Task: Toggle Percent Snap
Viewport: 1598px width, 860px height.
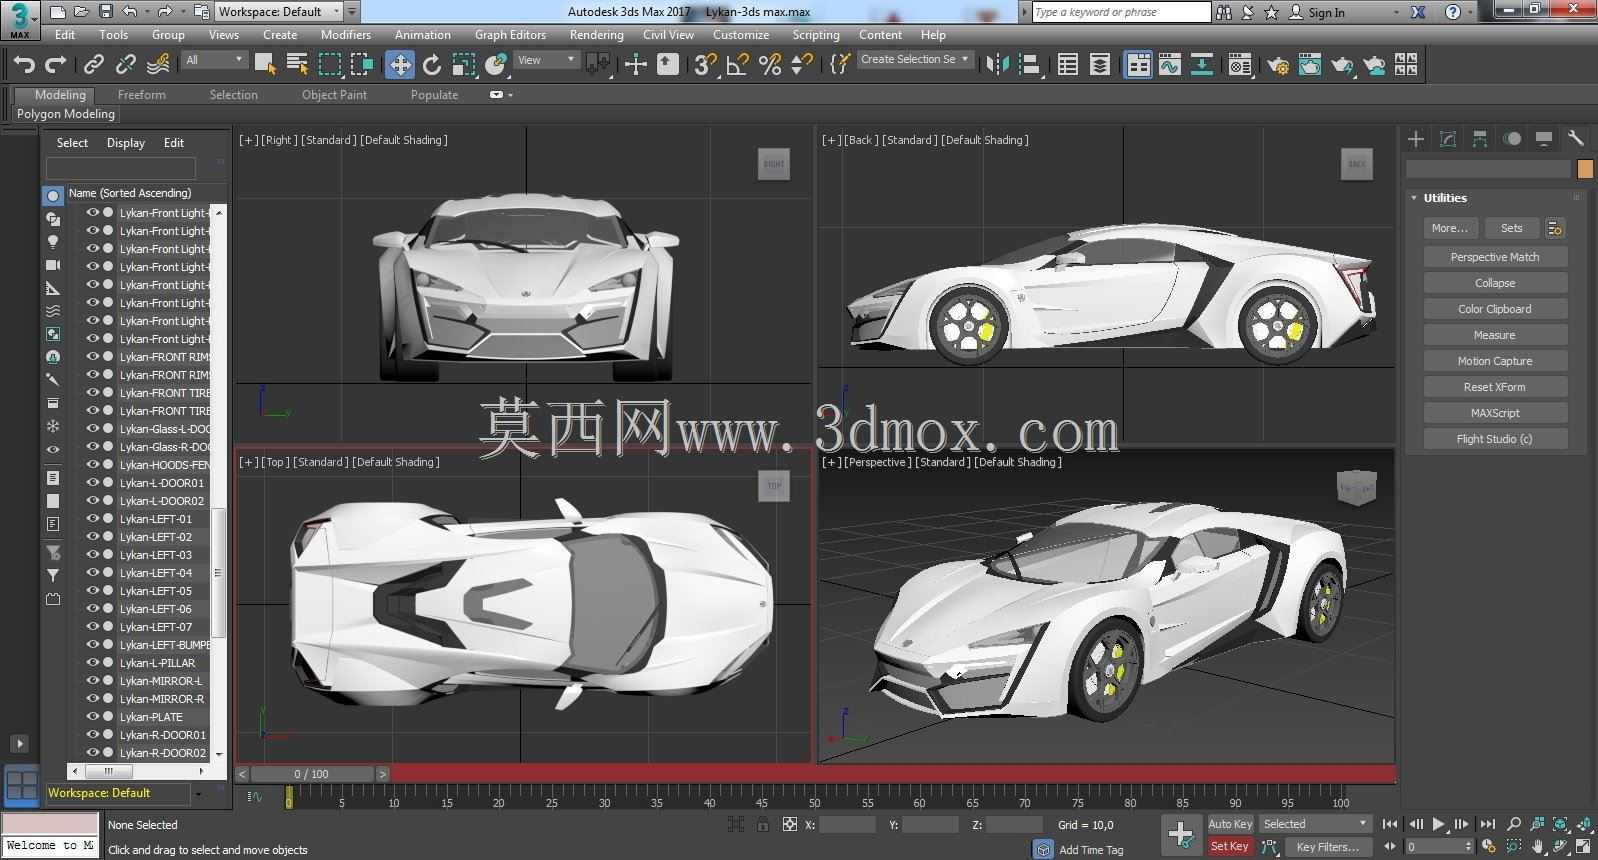Action: pyautogui.click(x=770, y=65)
